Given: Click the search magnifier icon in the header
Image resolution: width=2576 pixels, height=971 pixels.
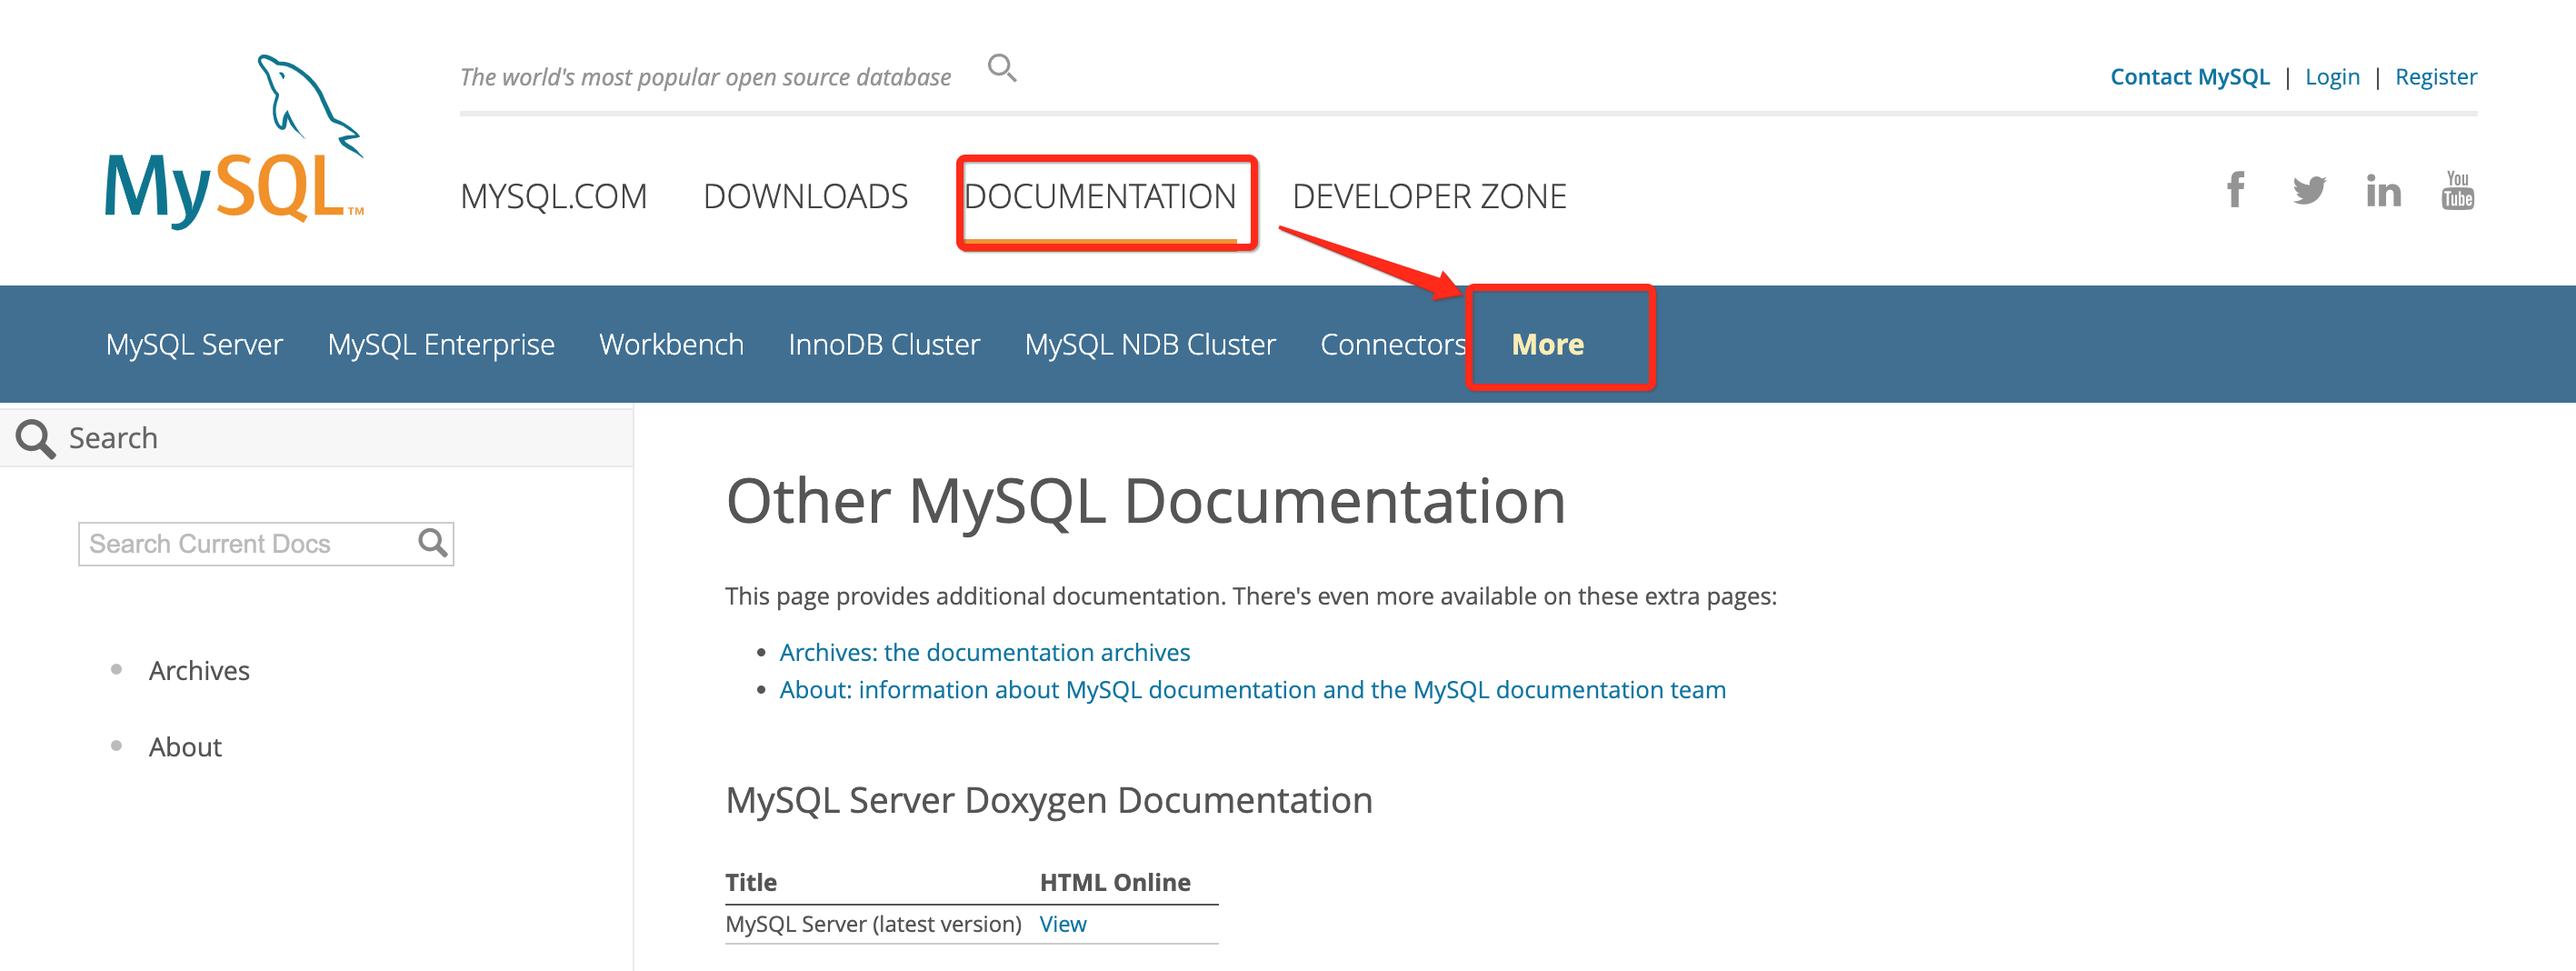Looking at the screenshot, I should 1002,67.
